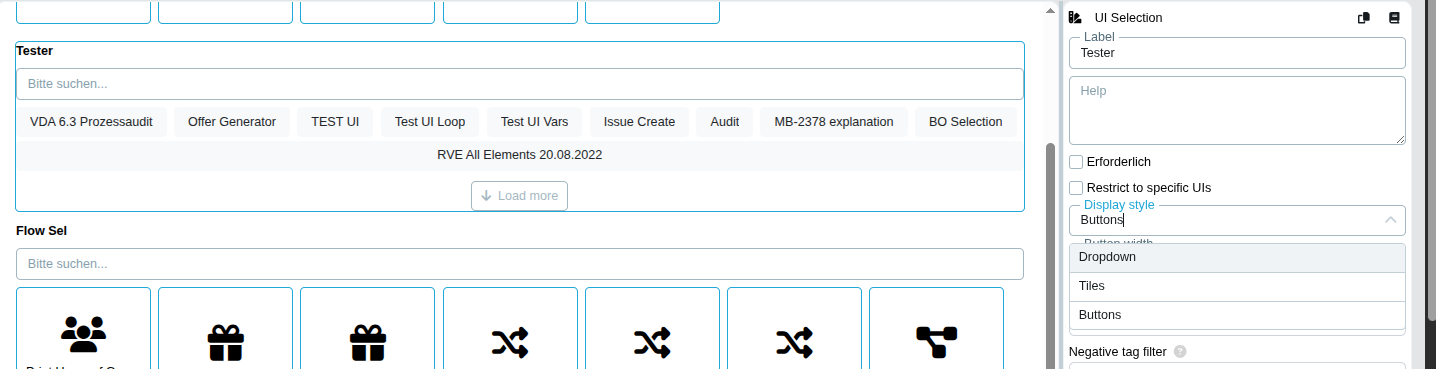Enable Restrict to specific UIs
The height and width of the screenshot is (369, 1436).
point(1076,188)
